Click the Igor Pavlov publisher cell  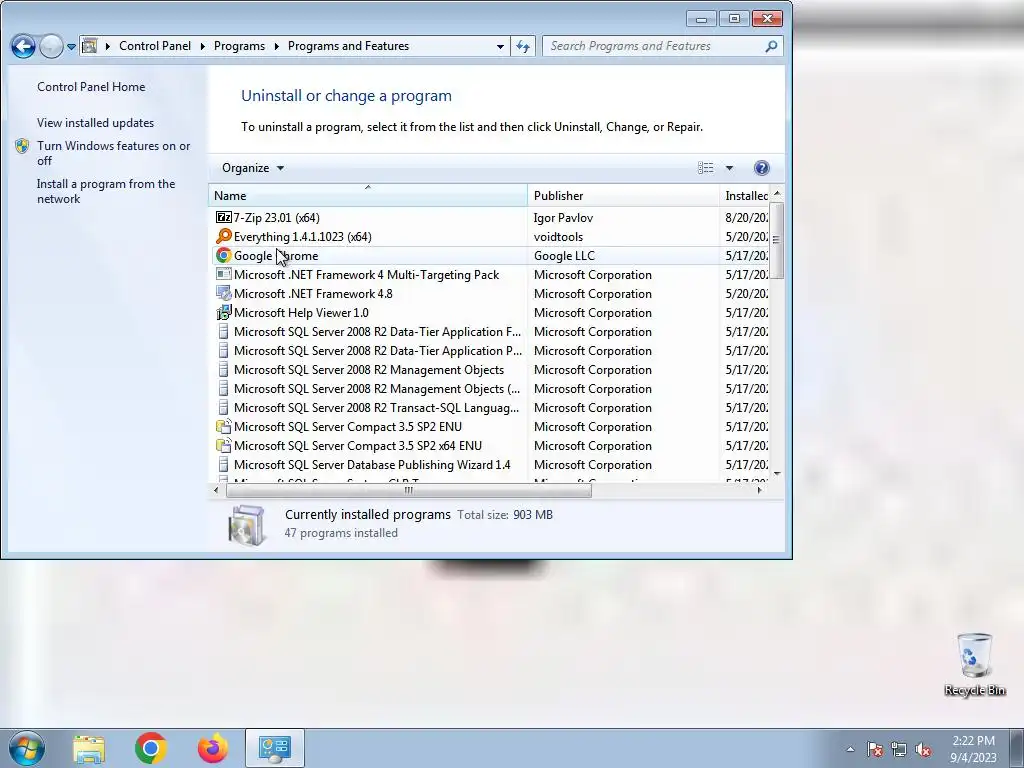coord(563,217)
